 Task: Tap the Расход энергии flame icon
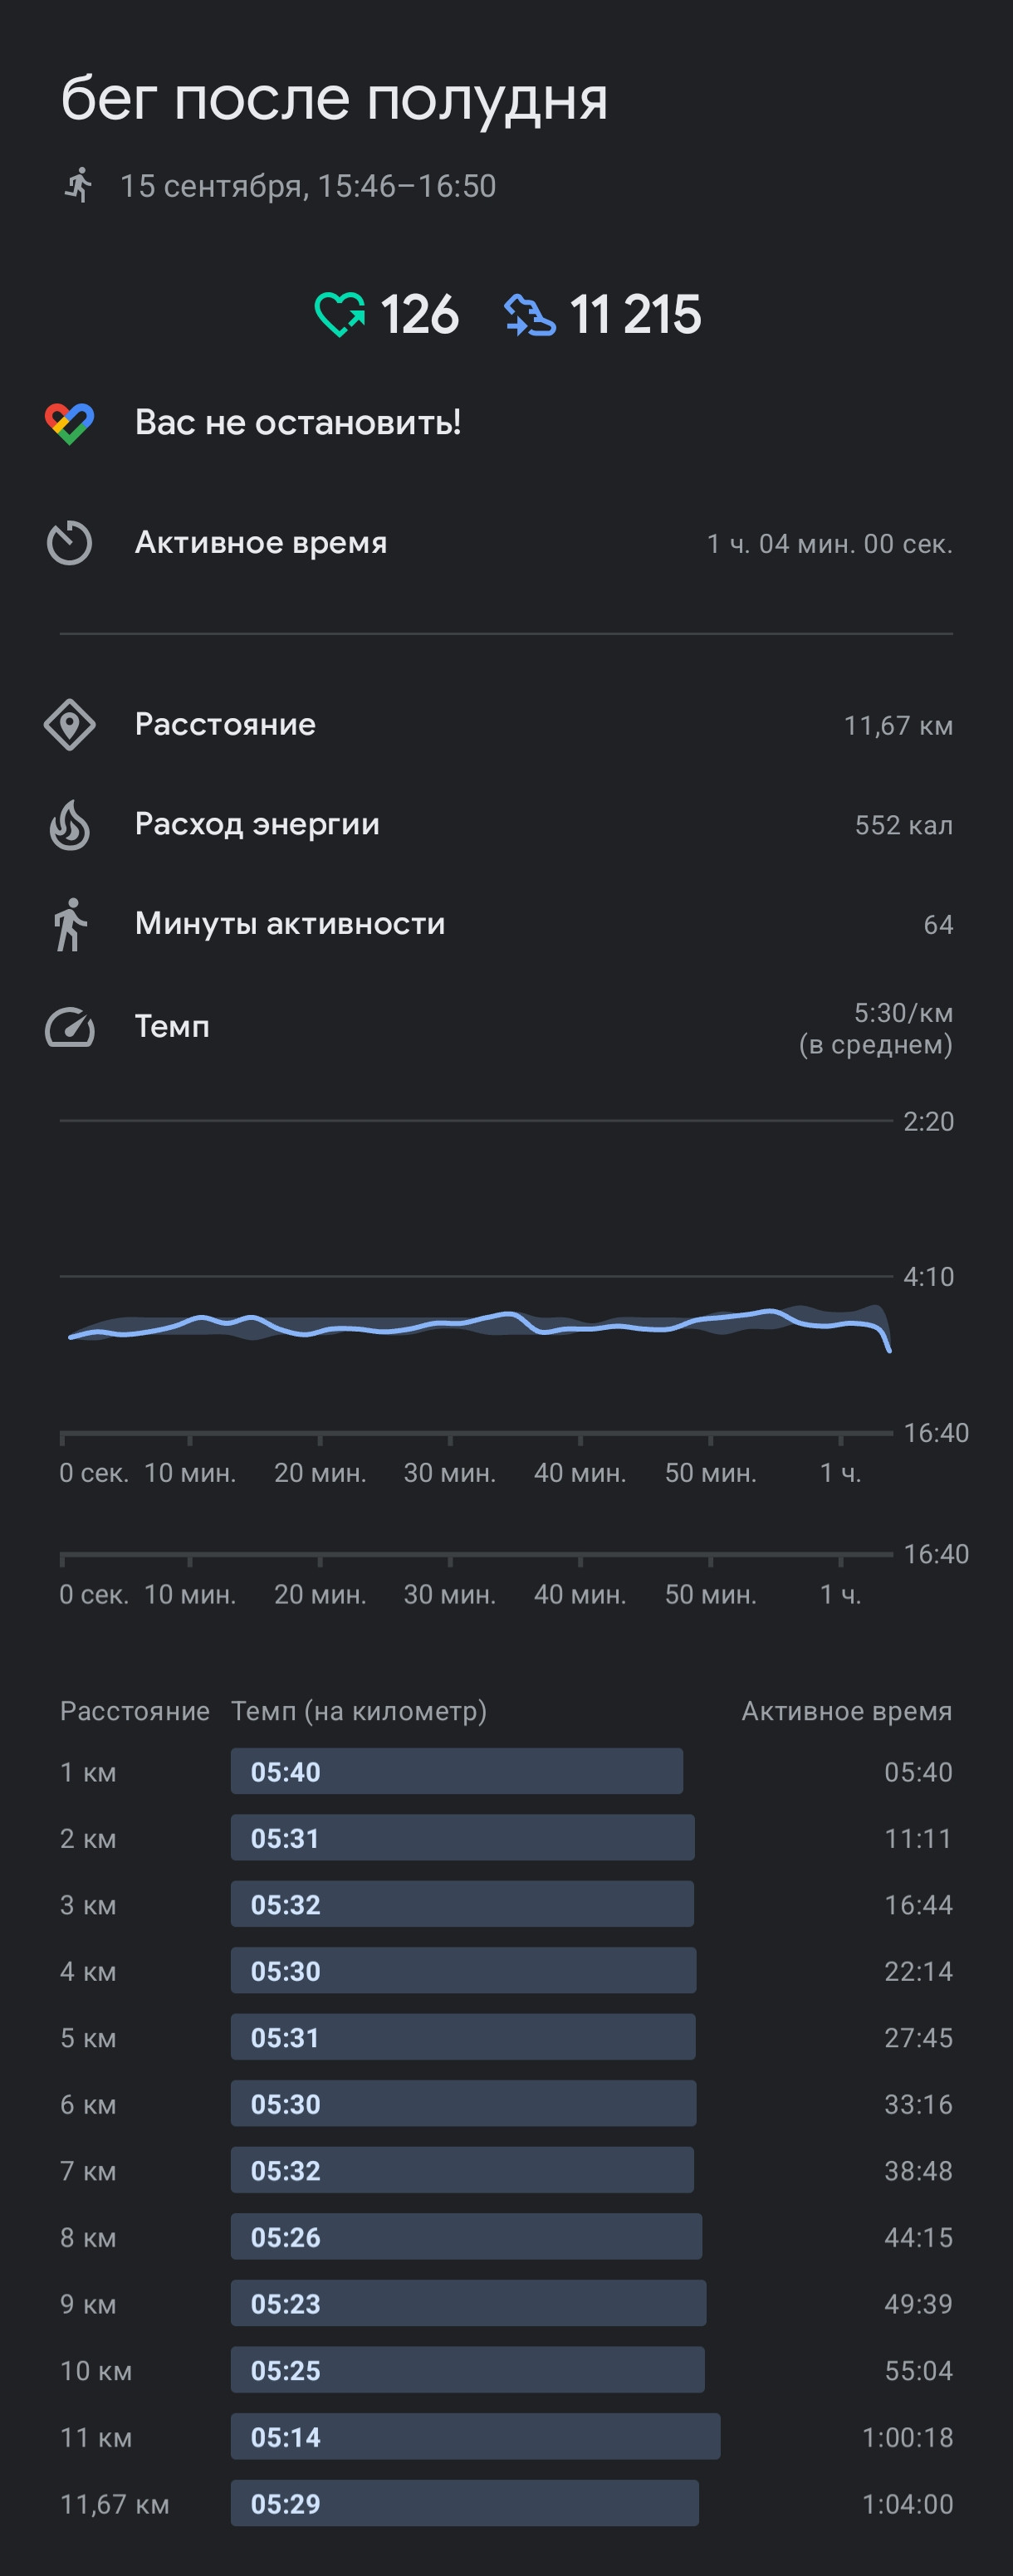point(70,825)
